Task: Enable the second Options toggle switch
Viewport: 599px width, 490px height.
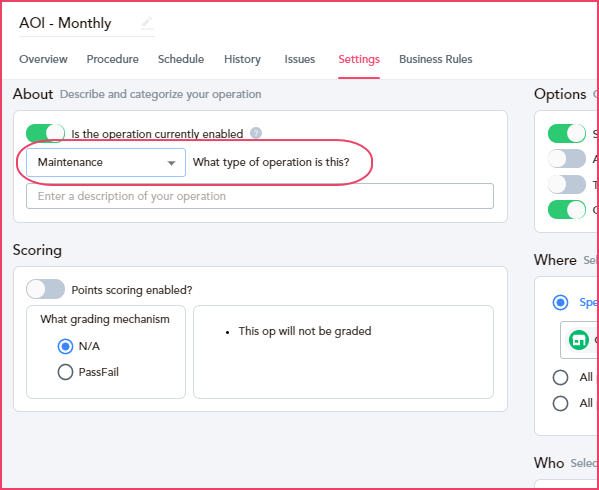Action: (567, 158)
